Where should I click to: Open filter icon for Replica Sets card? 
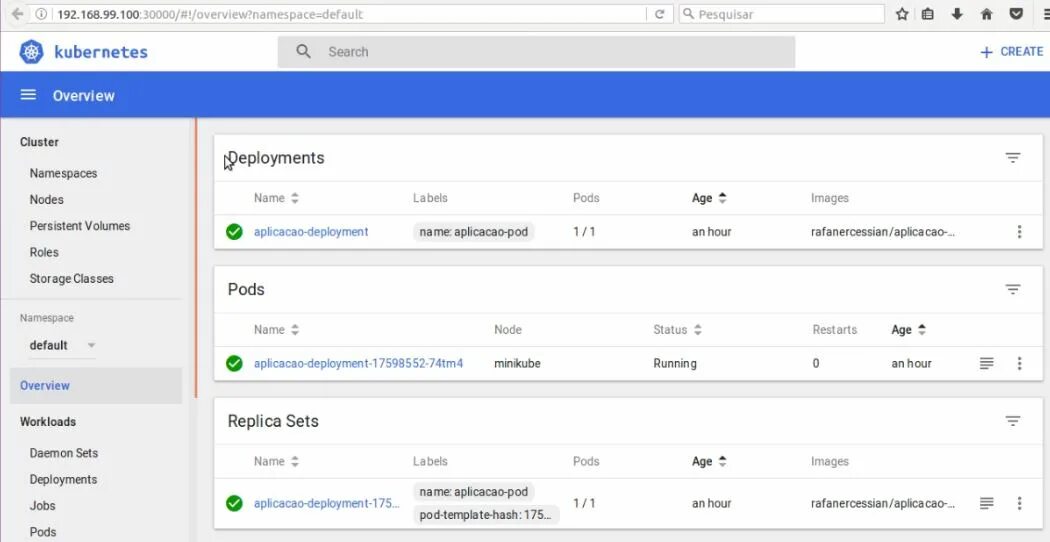point(1012,421)
